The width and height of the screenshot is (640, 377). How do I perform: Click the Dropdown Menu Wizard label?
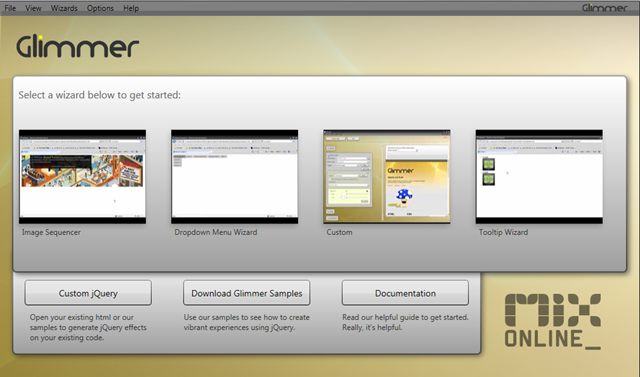click(216, 232)
